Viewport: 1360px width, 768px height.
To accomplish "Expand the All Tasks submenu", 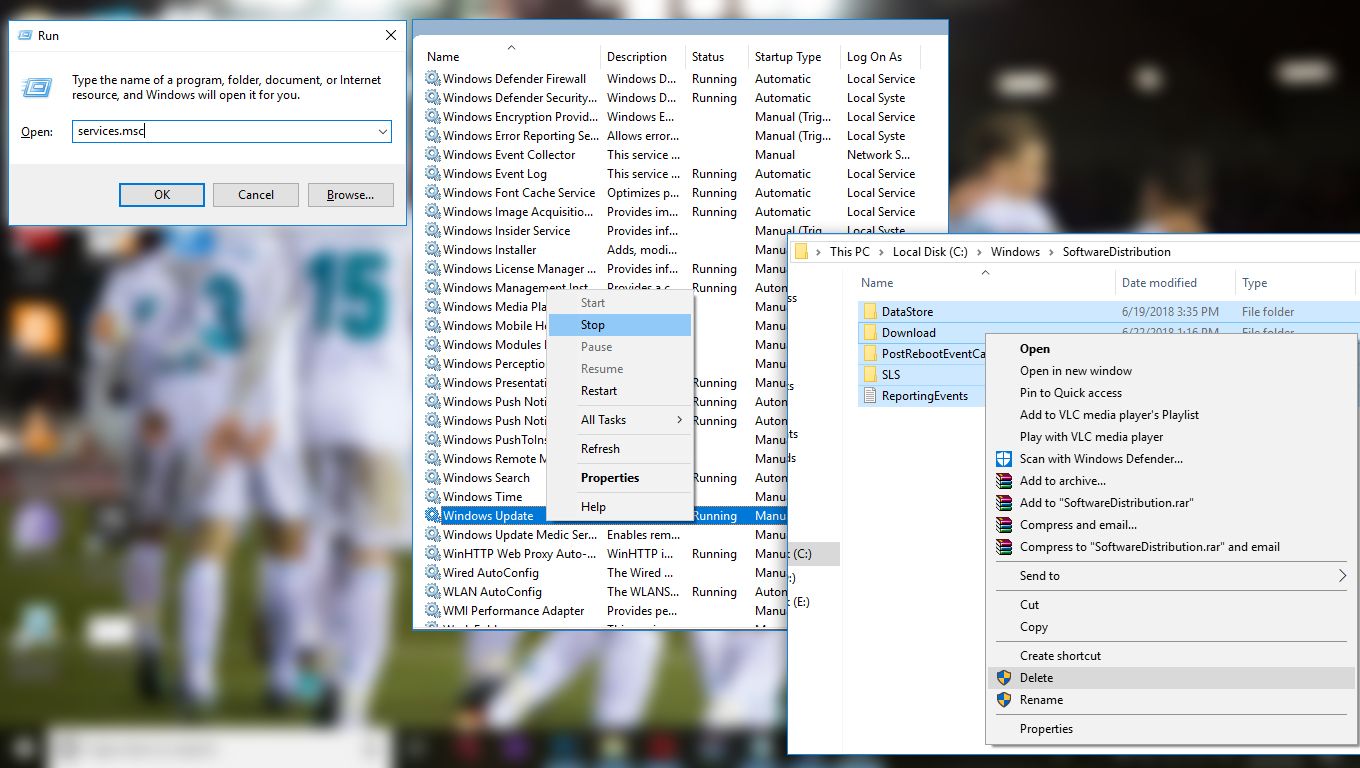I will click(620, 420).
